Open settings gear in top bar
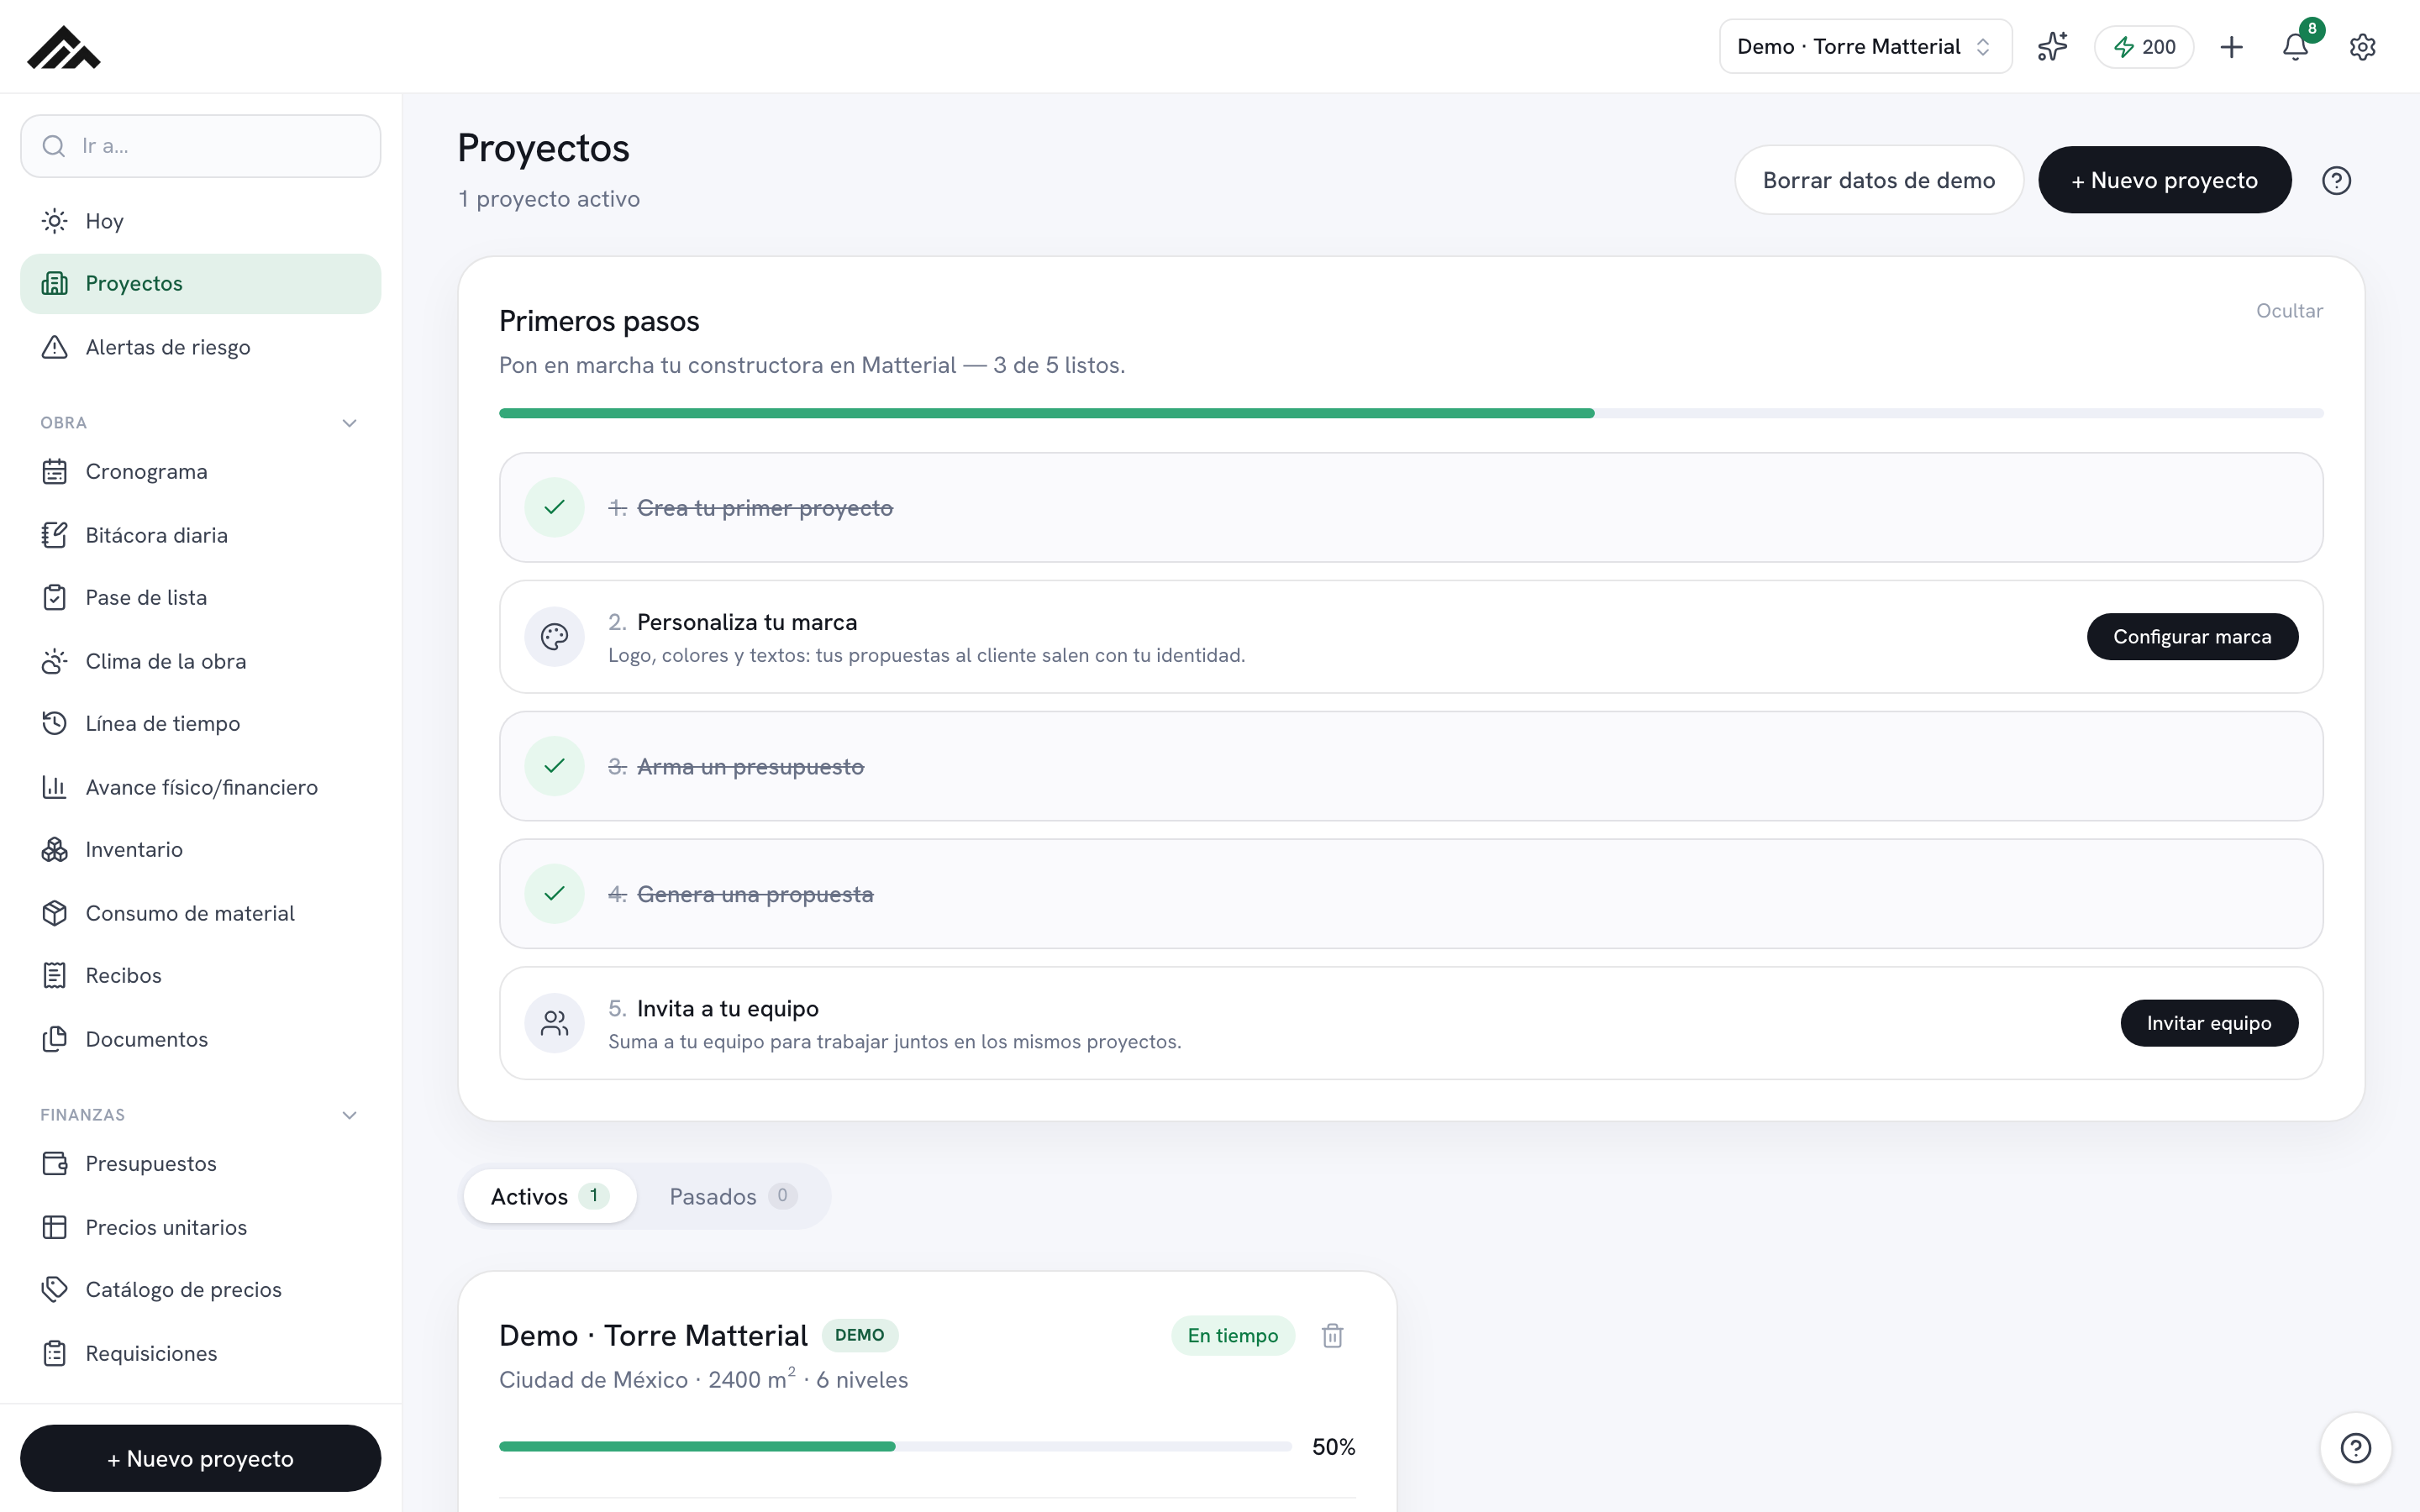Screen dimensions: 2420x1512 2362,47
